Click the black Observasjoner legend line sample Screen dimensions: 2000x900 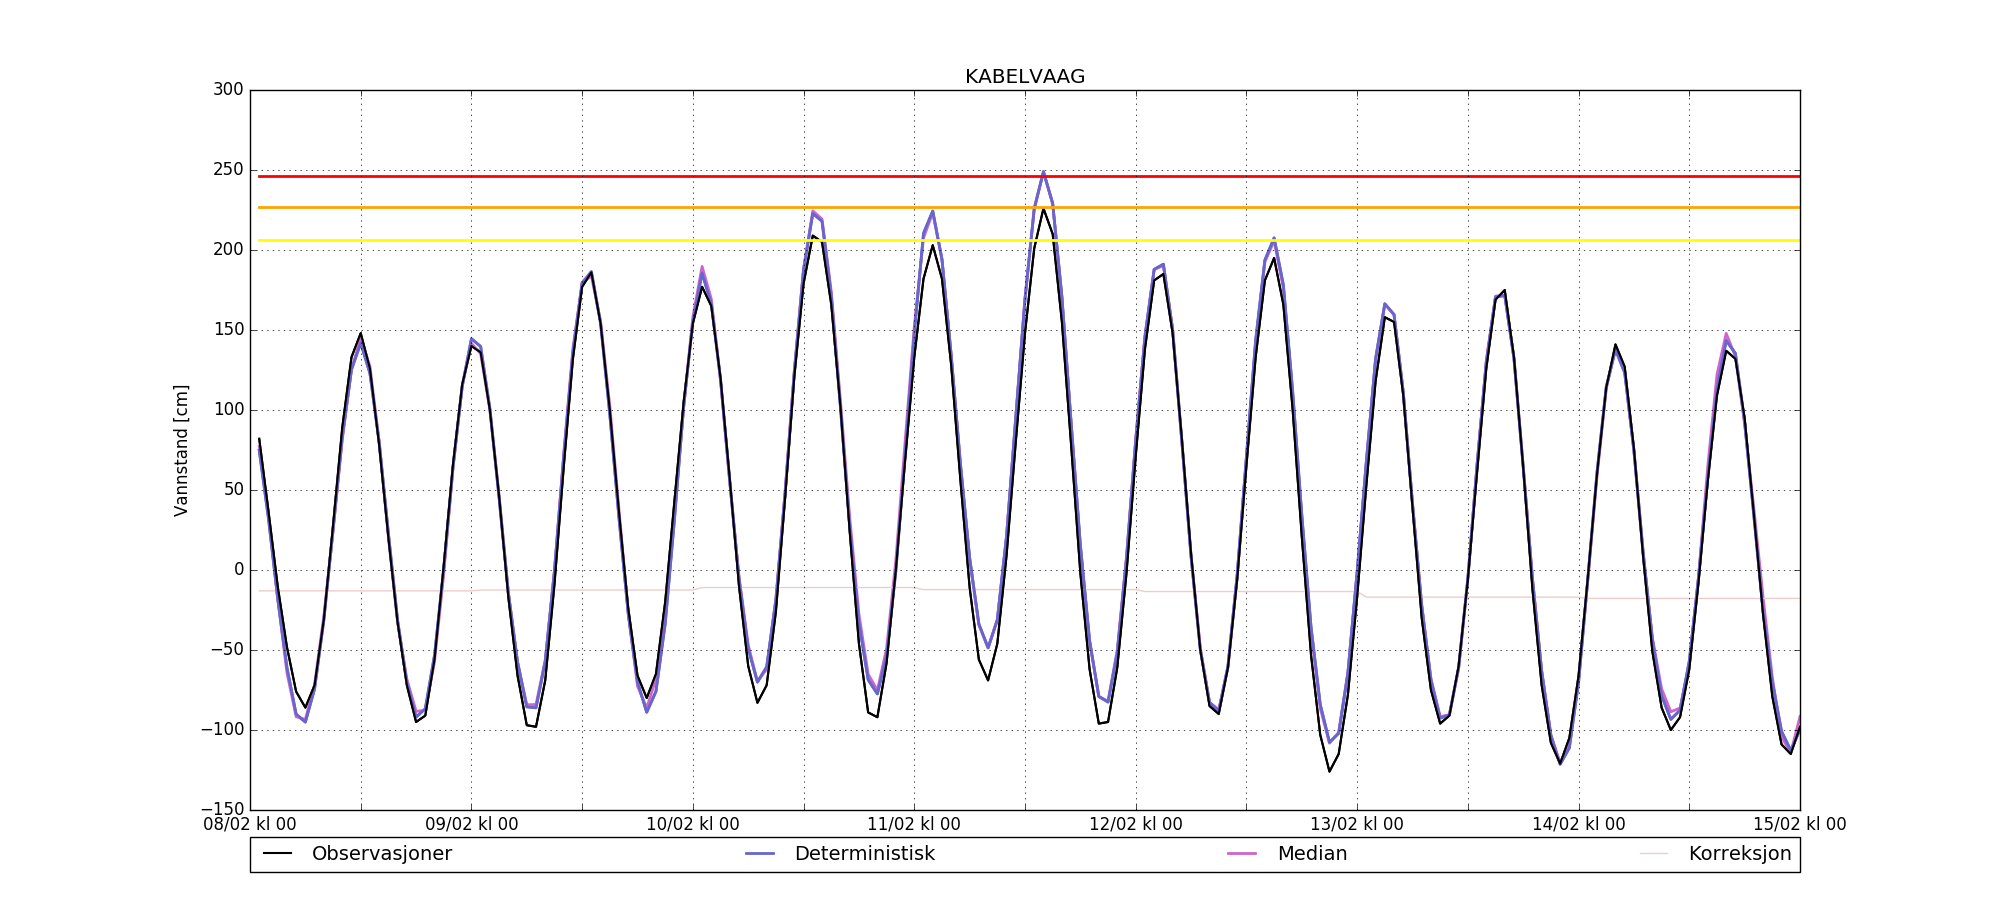[277, 854]
